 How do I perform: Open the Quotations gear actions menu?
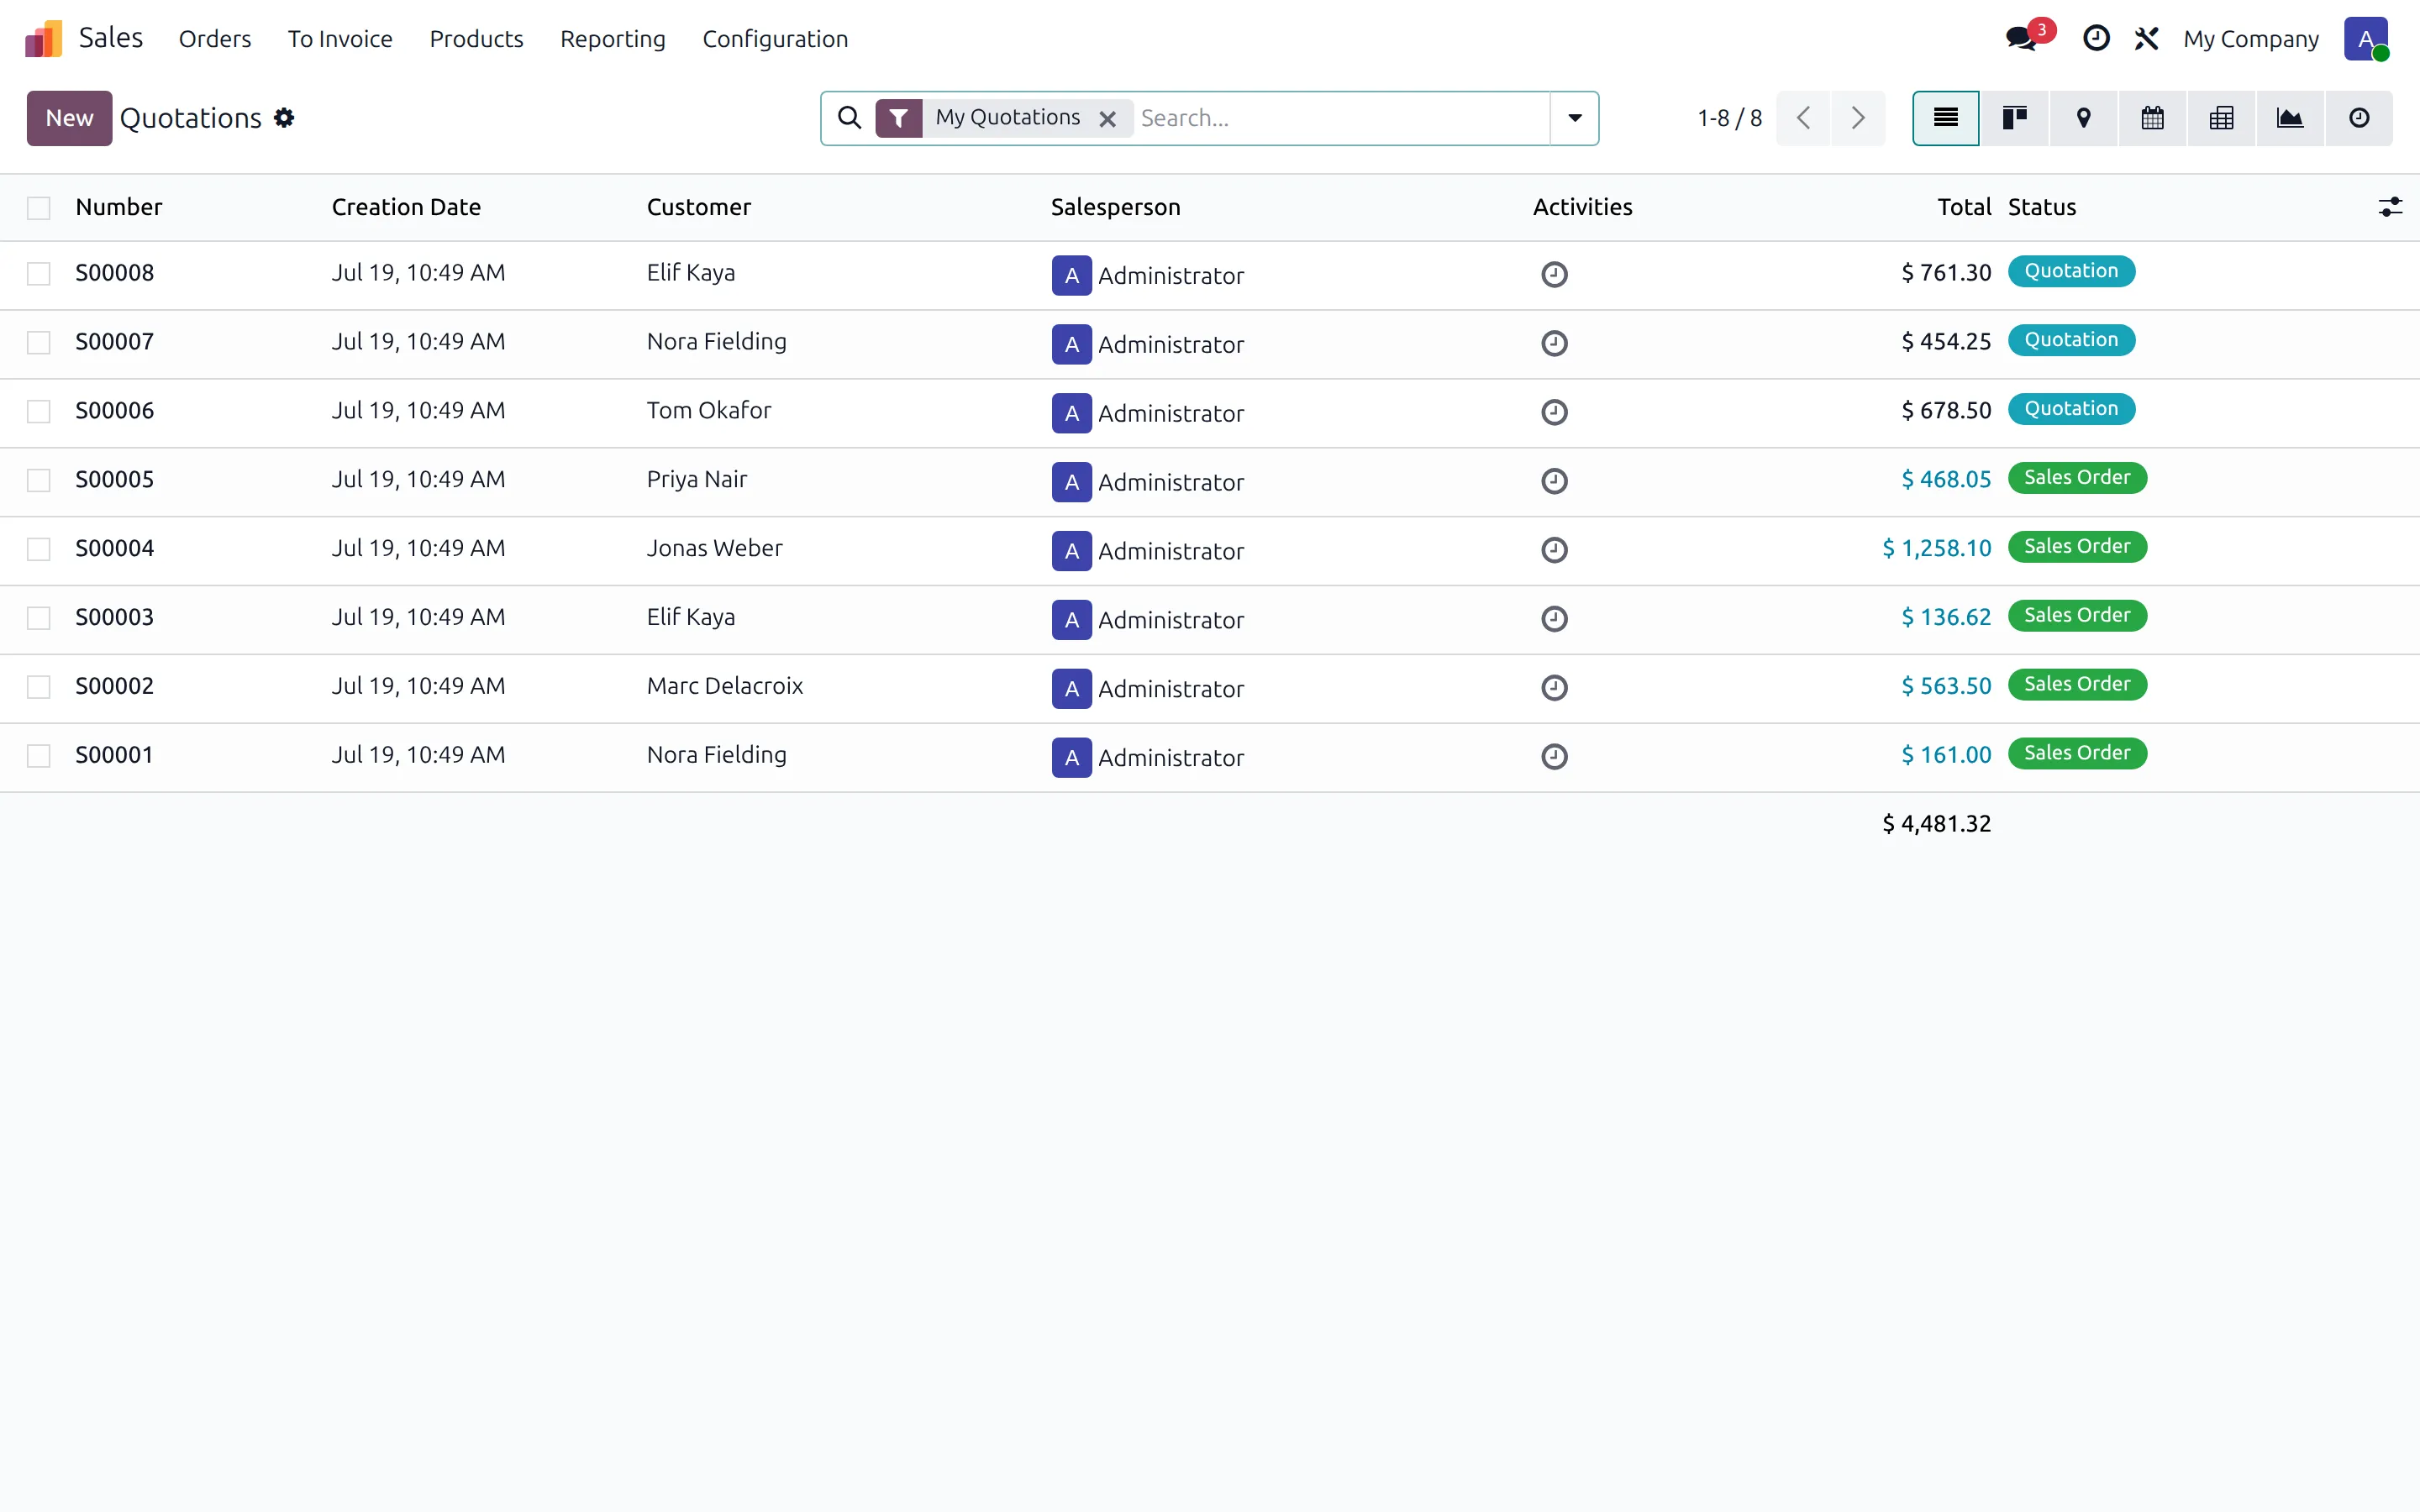(x=284, y=118)
